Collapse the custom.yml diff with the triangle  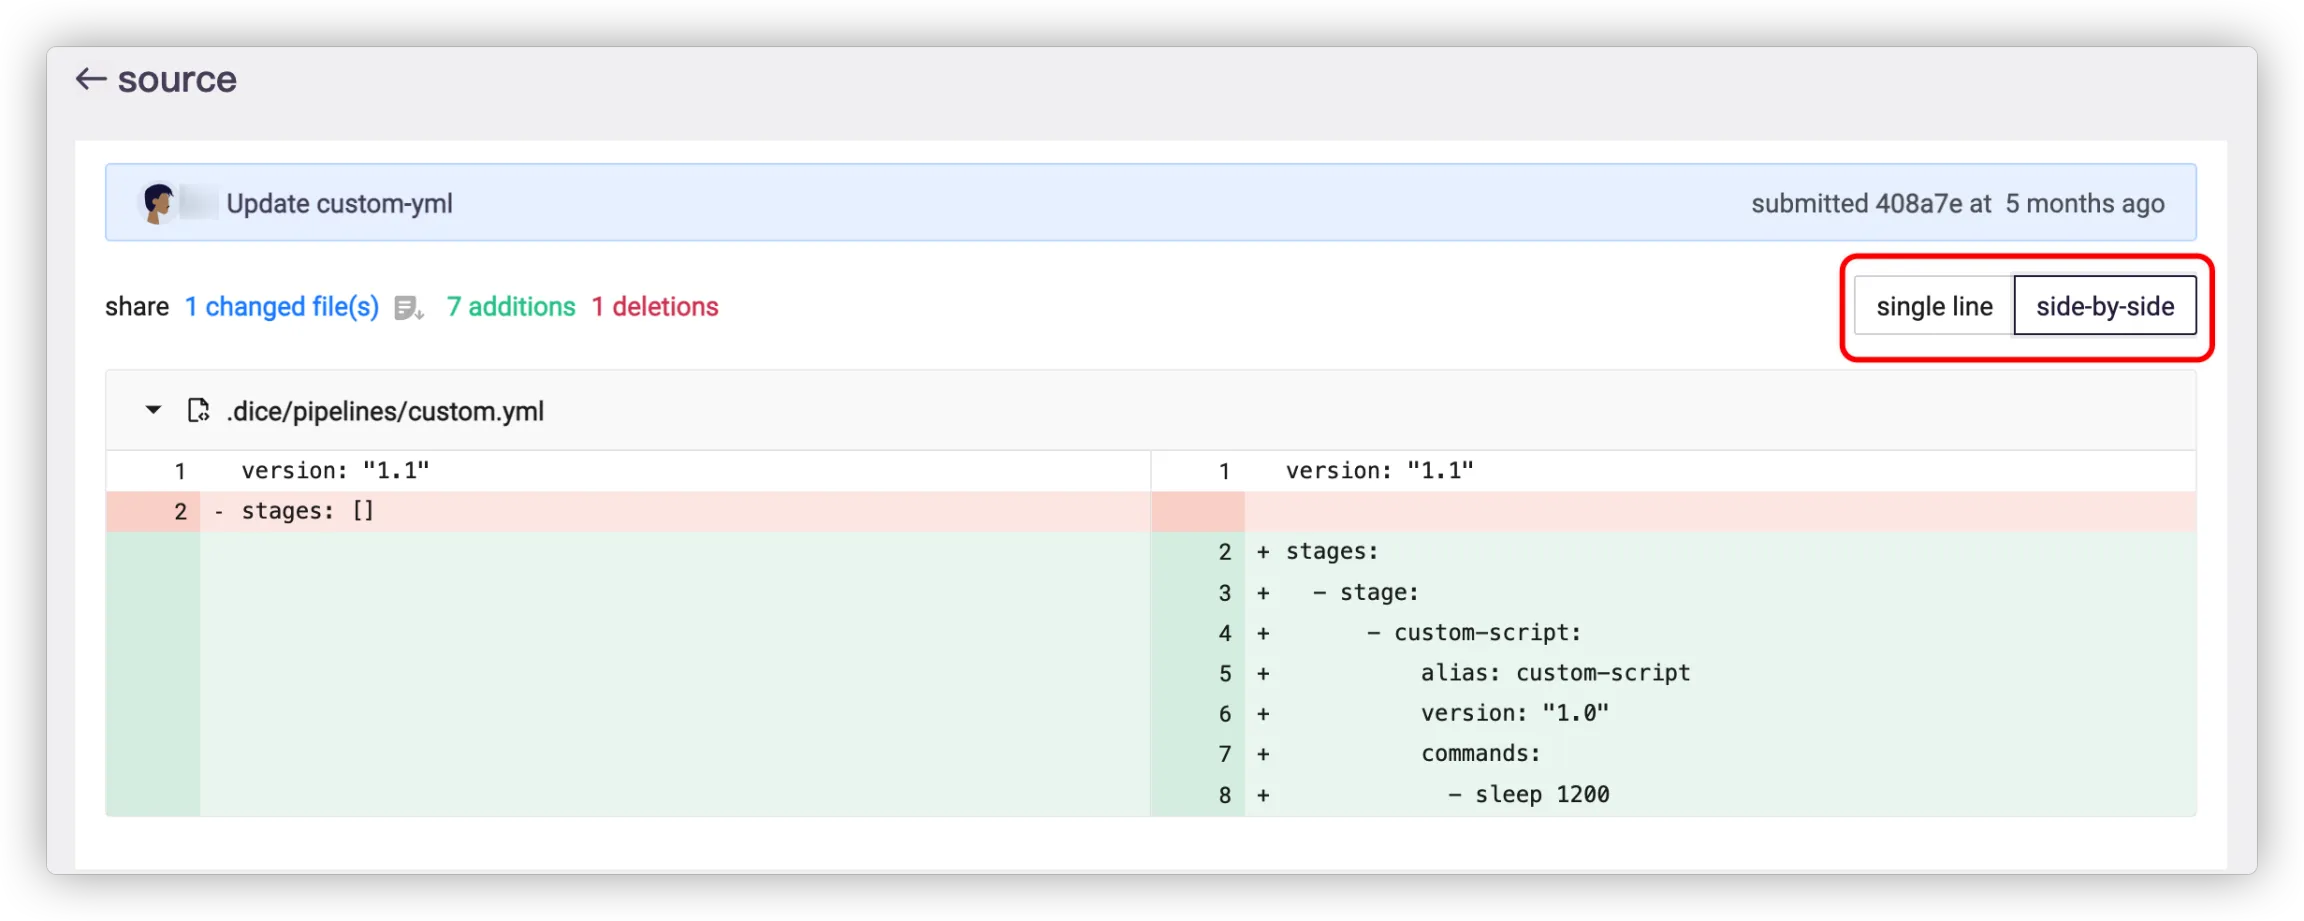click(153, 410)
